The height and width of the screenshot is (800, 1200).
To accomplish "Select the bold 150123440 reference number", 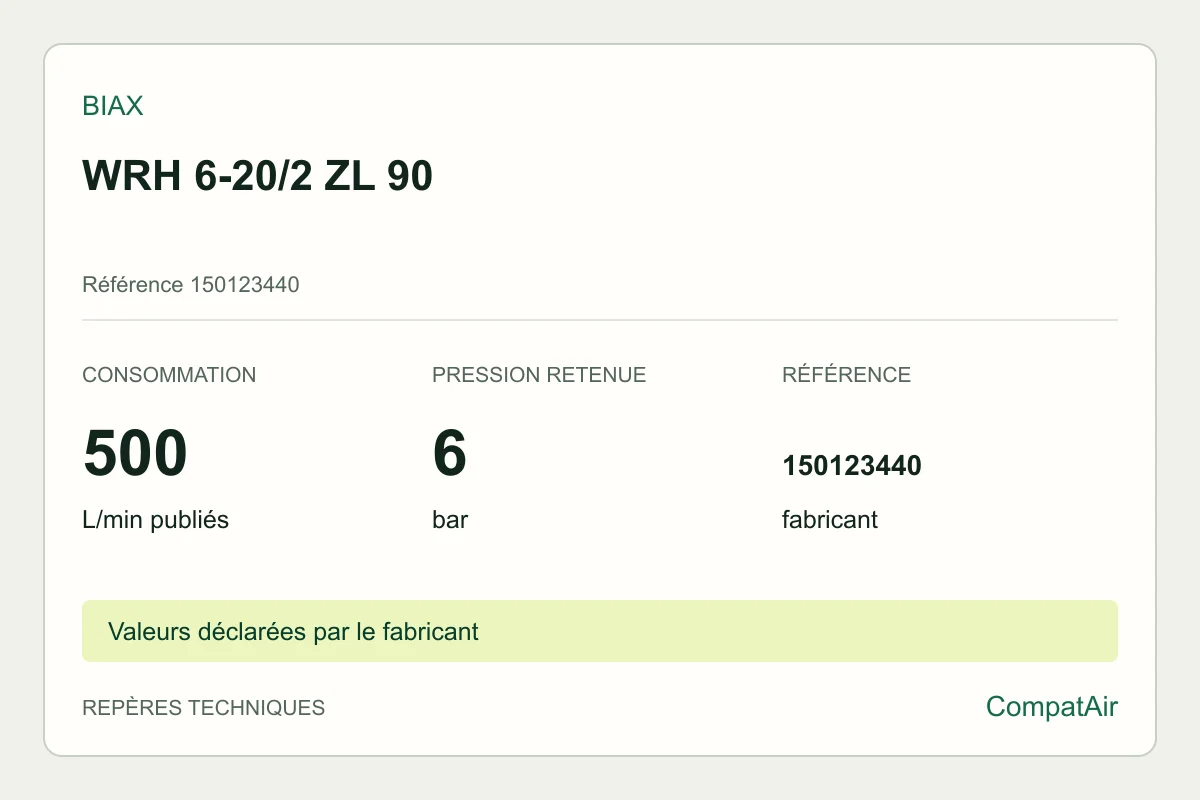I will tap(852, 466).
